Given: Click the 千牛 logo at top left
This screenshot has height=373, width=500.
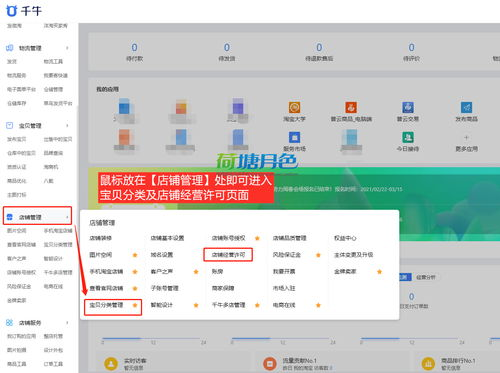Looking at the screenshot, I should coord(24,10).
